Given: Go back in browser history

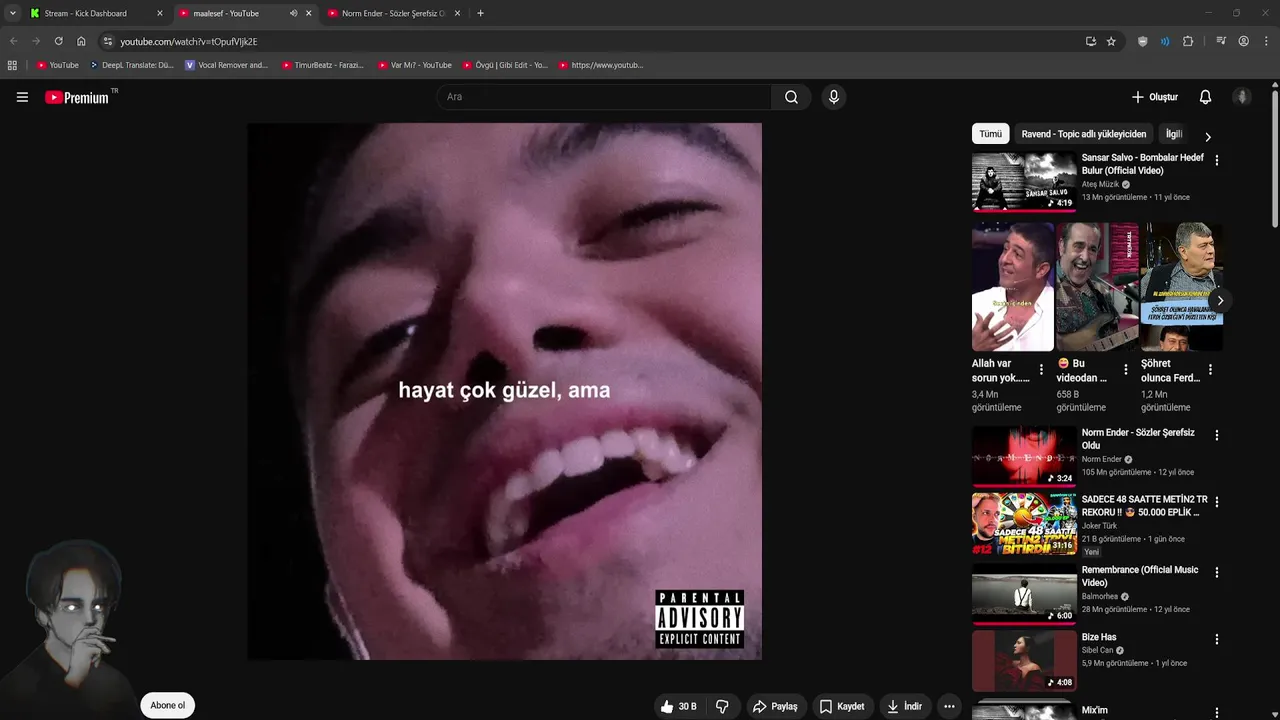Looking at the screenshot, I should coord(13,41).
